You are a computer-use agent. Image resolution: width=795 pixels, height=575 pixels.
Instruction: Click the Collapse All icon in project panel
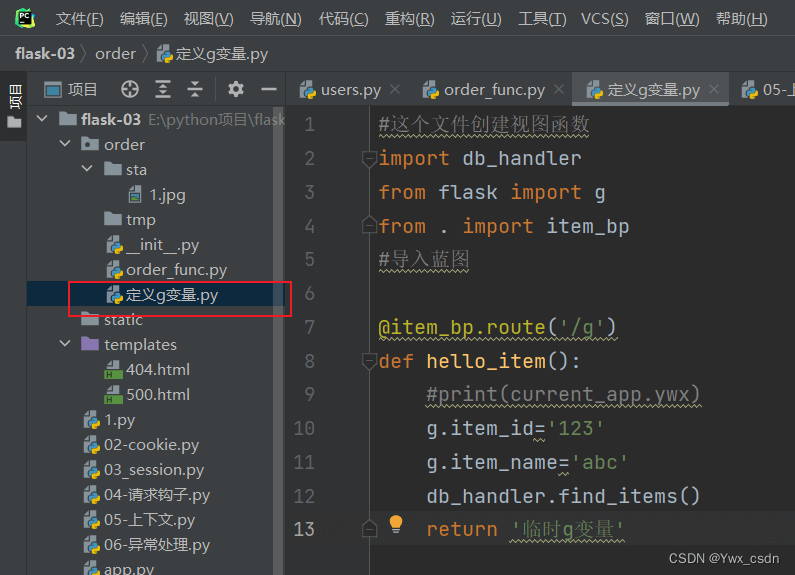tap(195, 90)
